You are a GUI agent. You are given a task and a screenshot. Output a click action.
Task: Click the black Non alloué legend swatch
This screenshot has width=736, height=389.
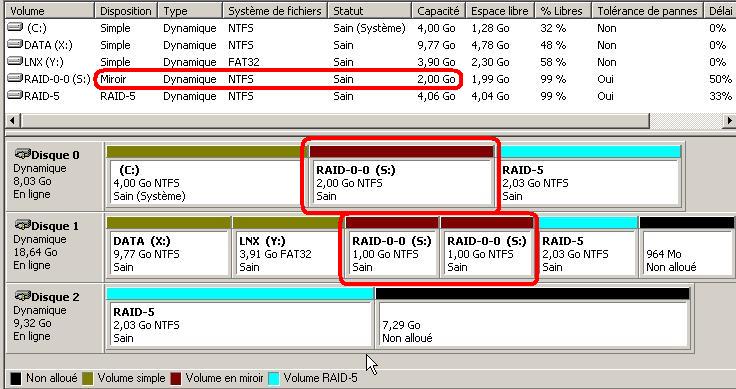(15, 378)
